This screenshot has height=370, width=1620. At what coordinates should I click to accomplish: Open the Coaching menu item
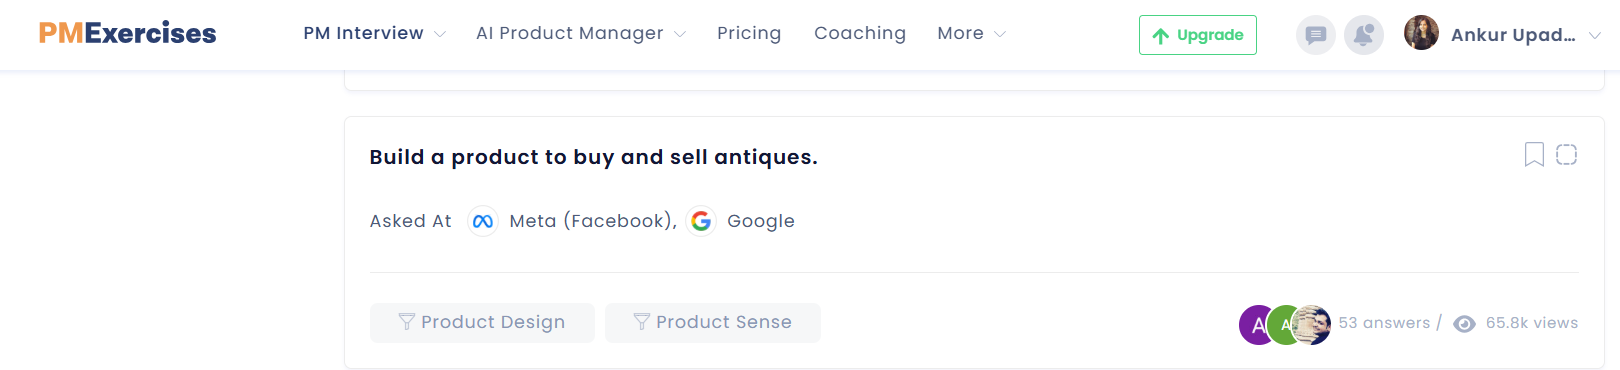tap(860, 33)
